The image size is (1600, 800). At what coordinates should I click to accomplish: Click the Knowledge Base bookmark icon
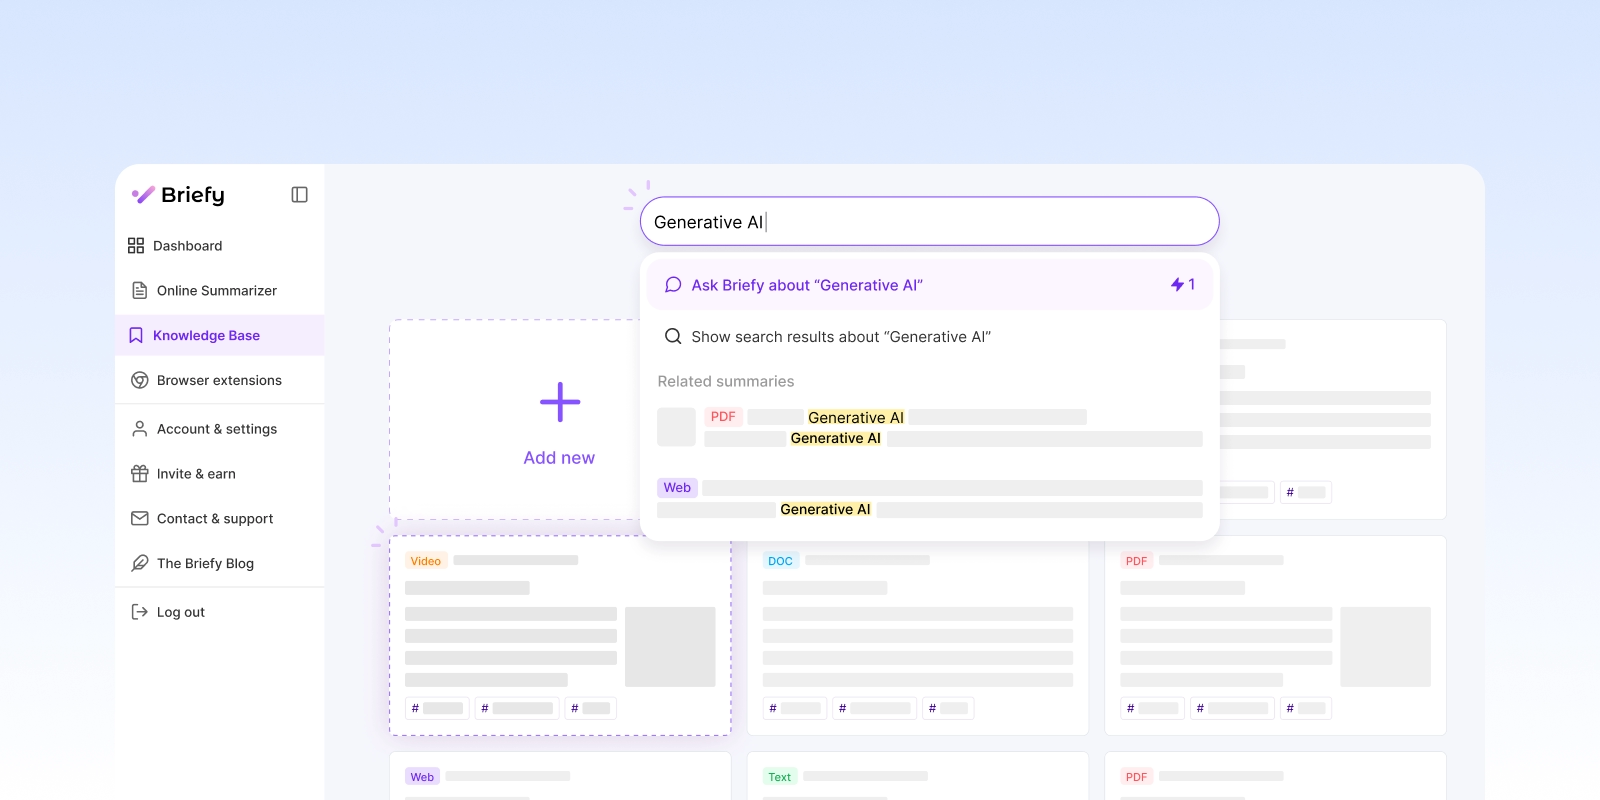click(136, 335)
